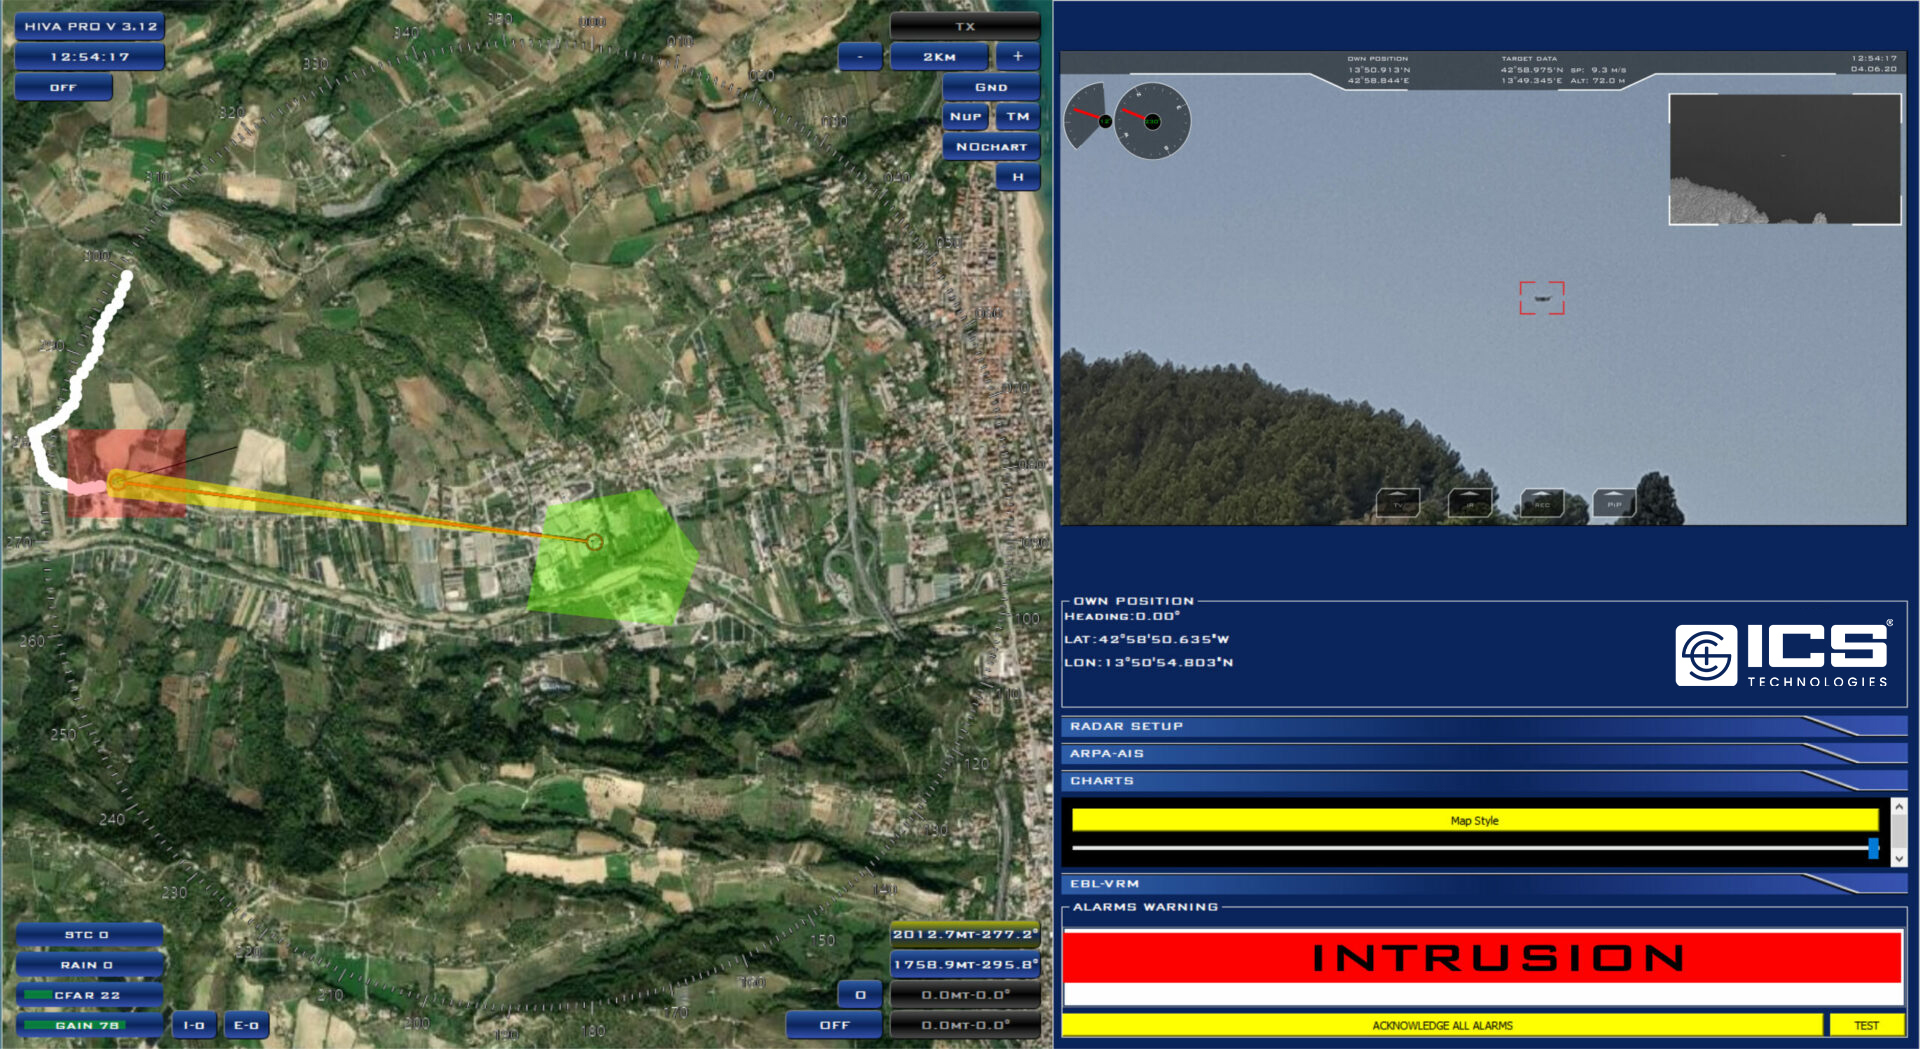Click the red INTRUSION alarm banner

coord(1482,957)
